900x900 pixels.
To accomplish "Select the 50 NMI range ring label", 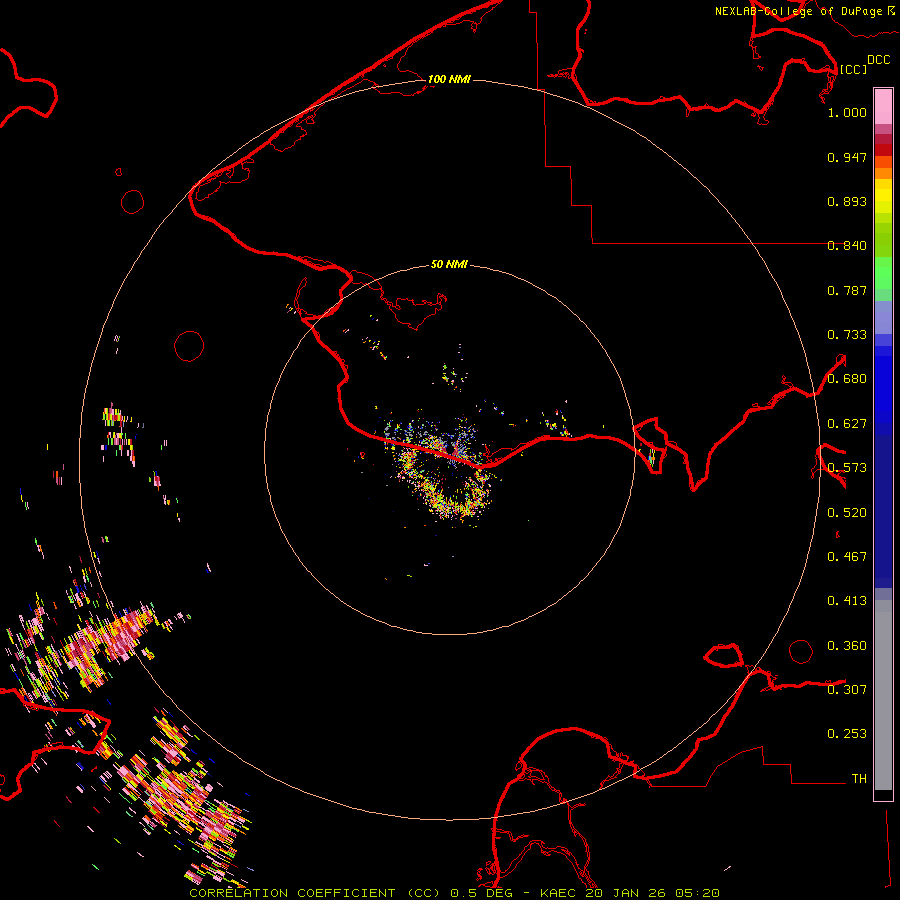I will pyautogui.click(x=449, y=265).
